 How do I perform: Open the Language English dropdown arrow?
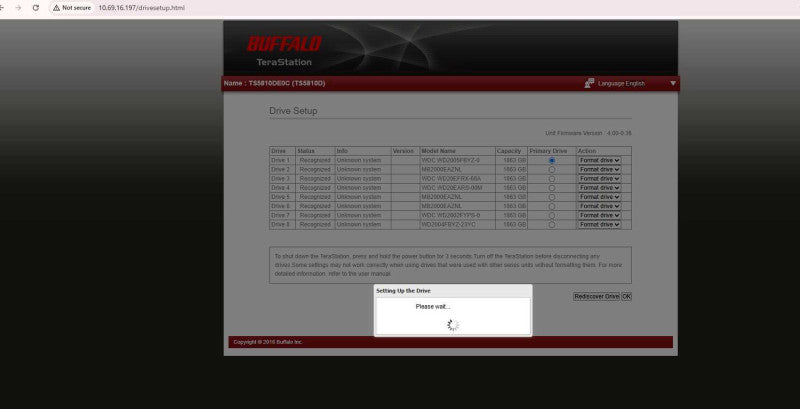pyautogui.click(x=673, y=83)
